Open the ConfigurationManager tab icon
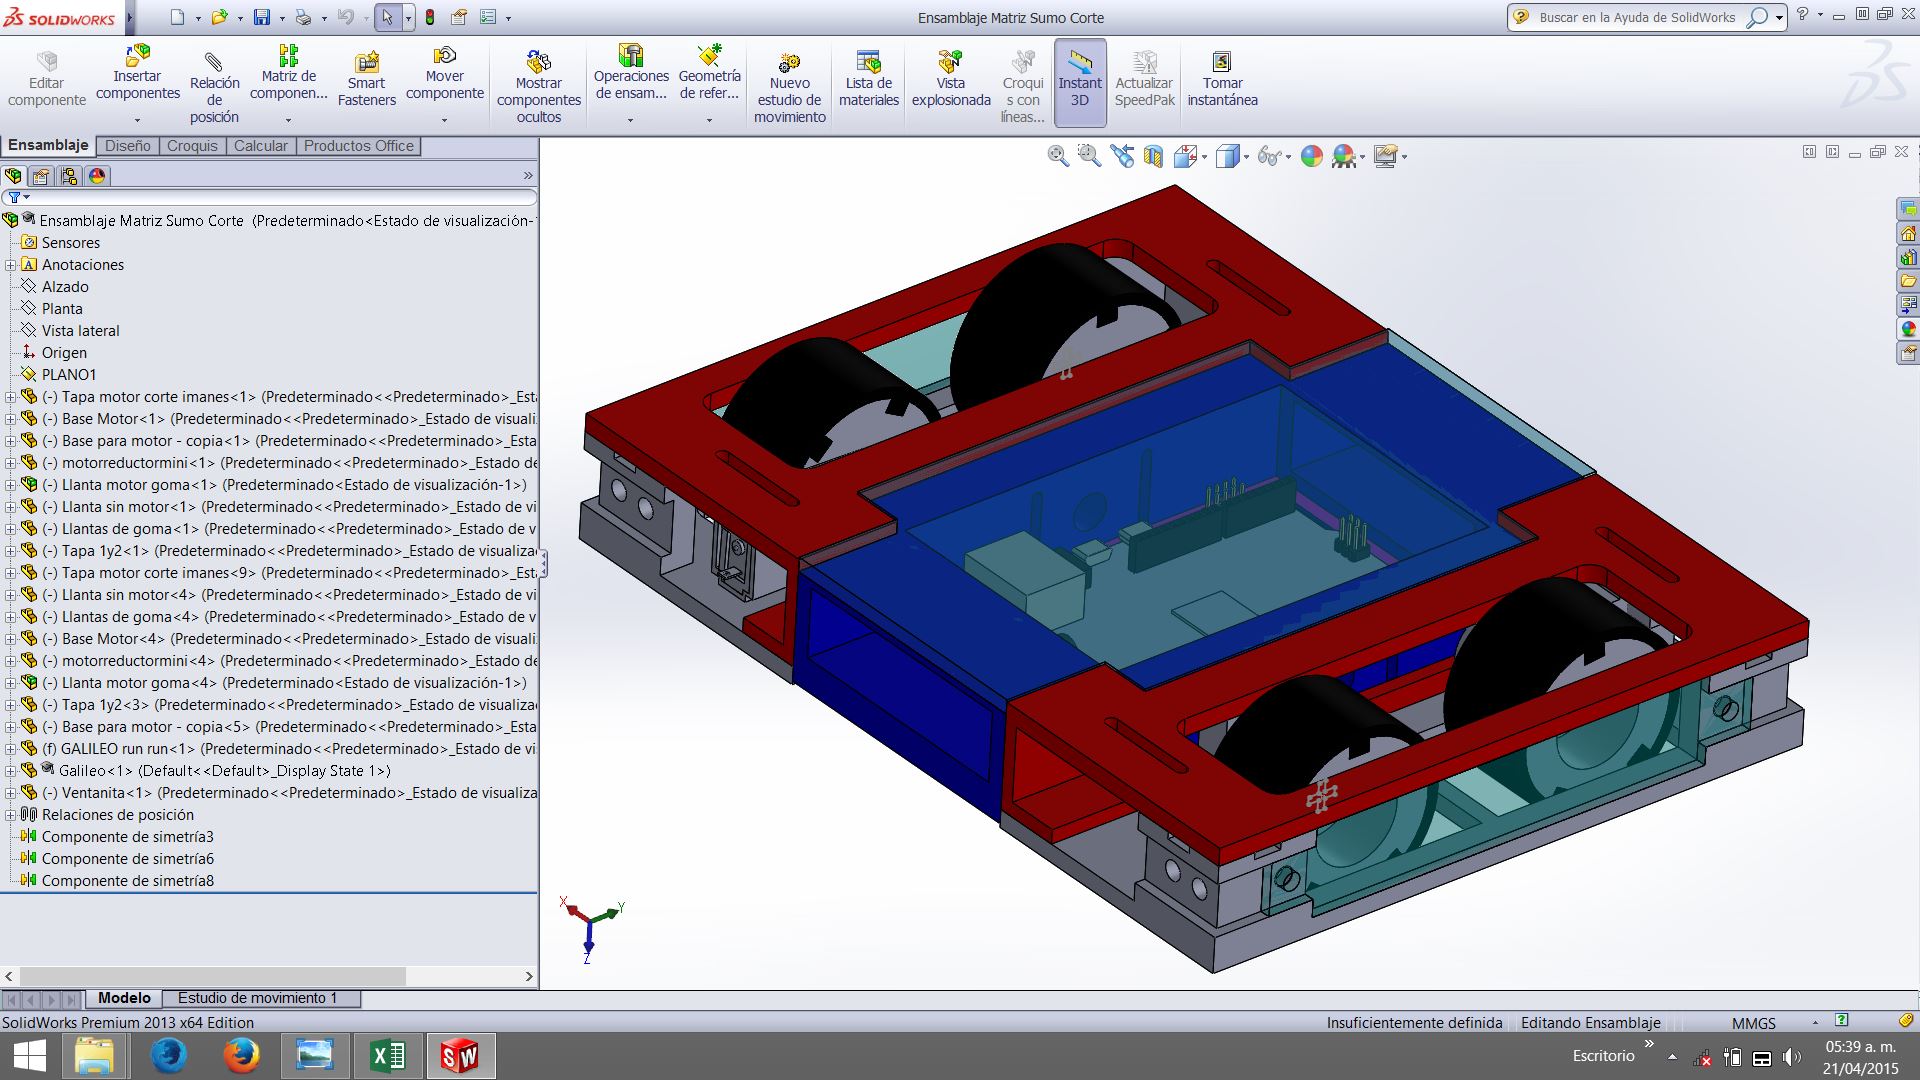 click(x=69, y=176)
